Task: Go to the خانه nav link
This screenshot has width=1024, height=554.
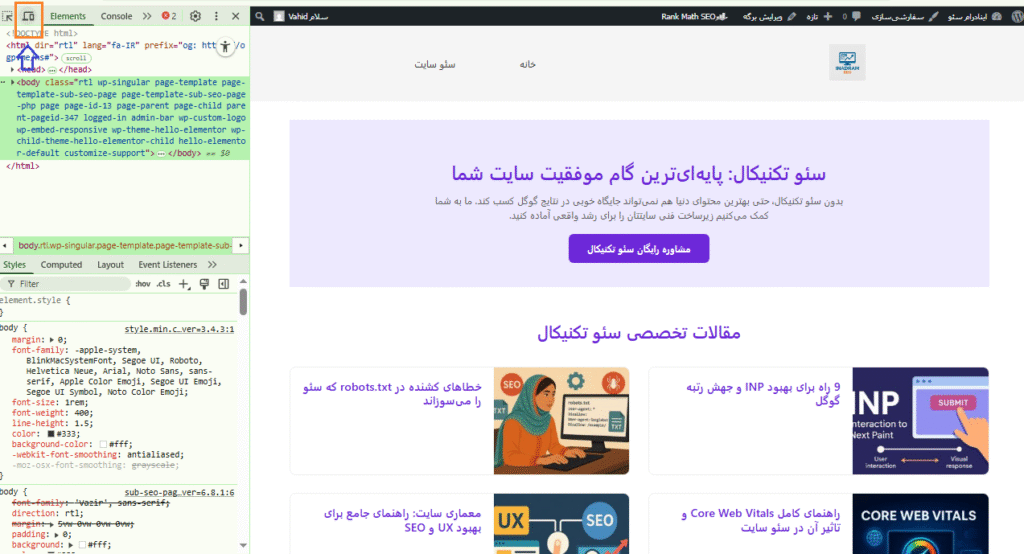Action: (x=528, y=64)
